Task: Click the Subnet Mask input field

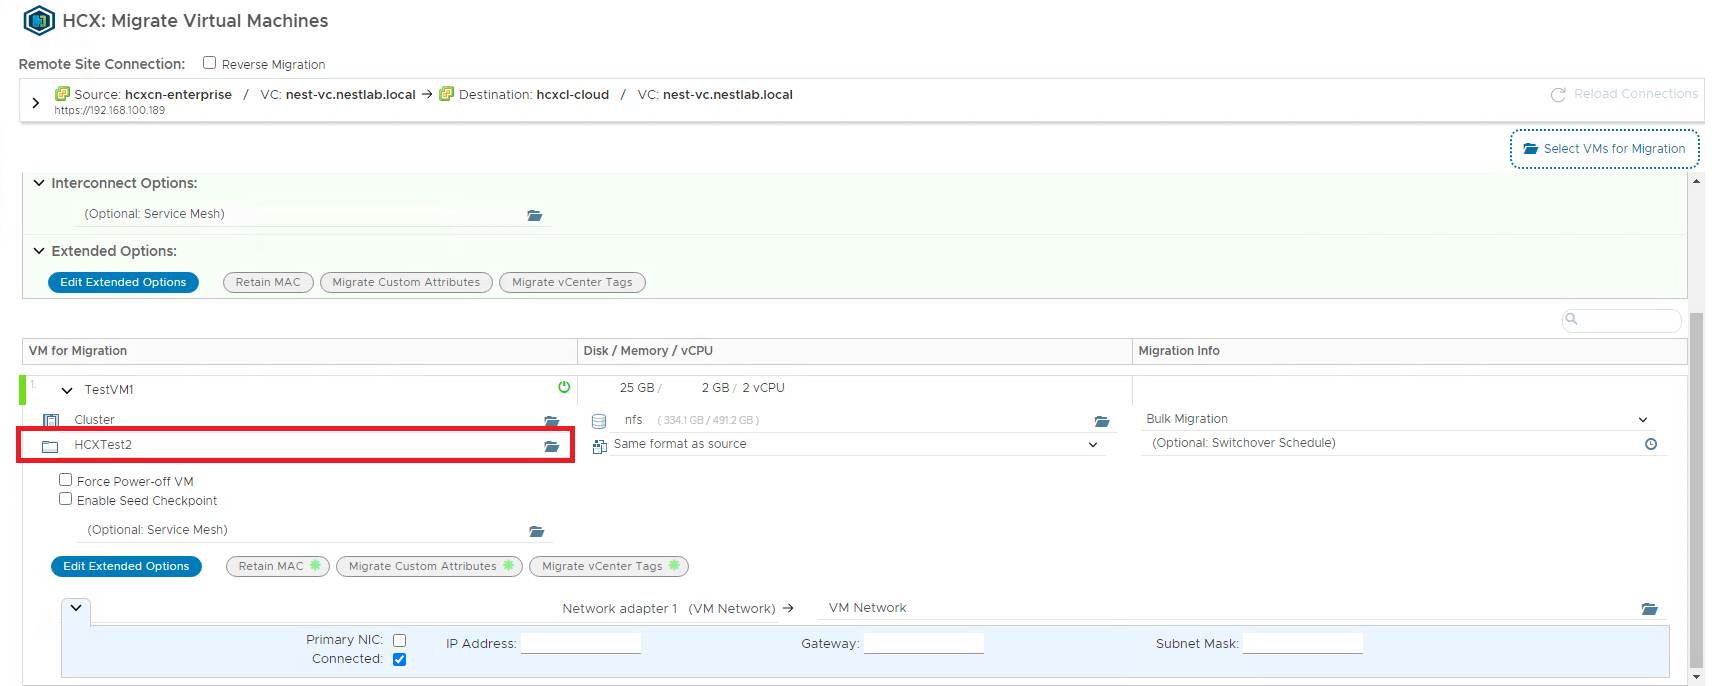Action: pyautogui.click(x=1303, y=643)
